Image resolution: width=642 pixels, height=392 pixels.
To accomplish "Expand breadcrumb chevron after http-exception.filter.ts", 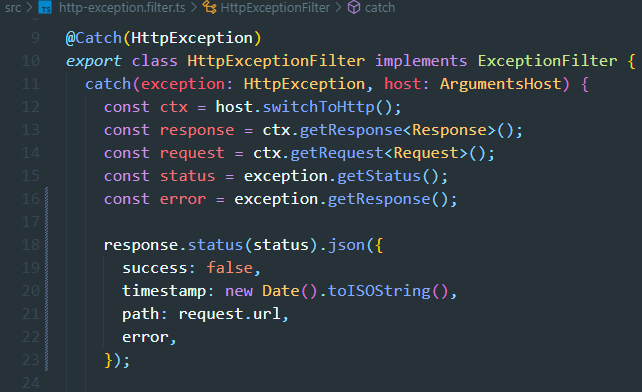I will [194, 8].
